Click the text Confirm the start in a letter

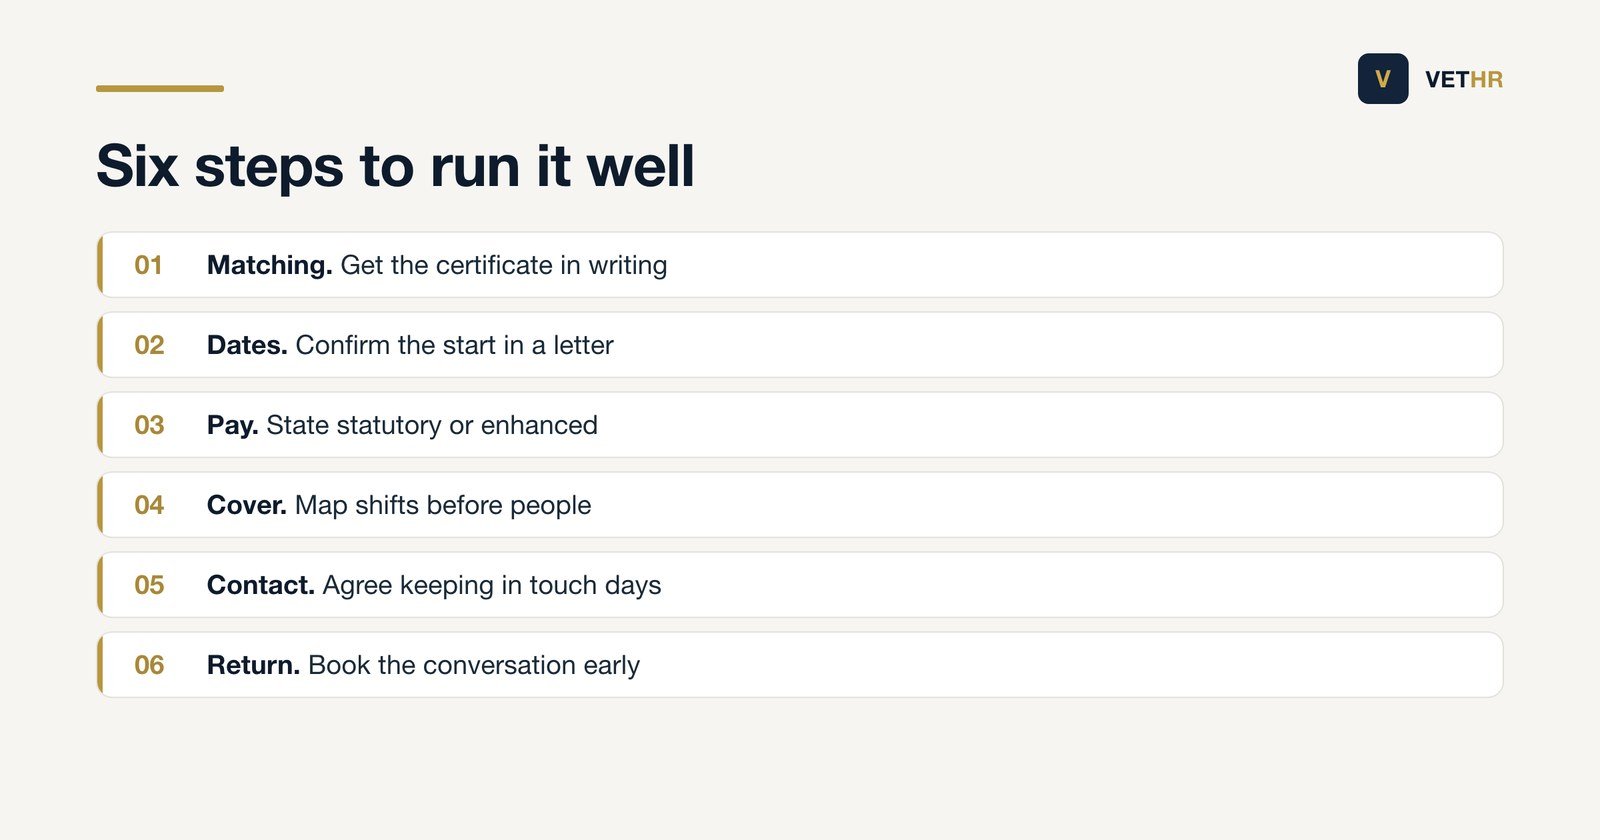pos(454,345)
